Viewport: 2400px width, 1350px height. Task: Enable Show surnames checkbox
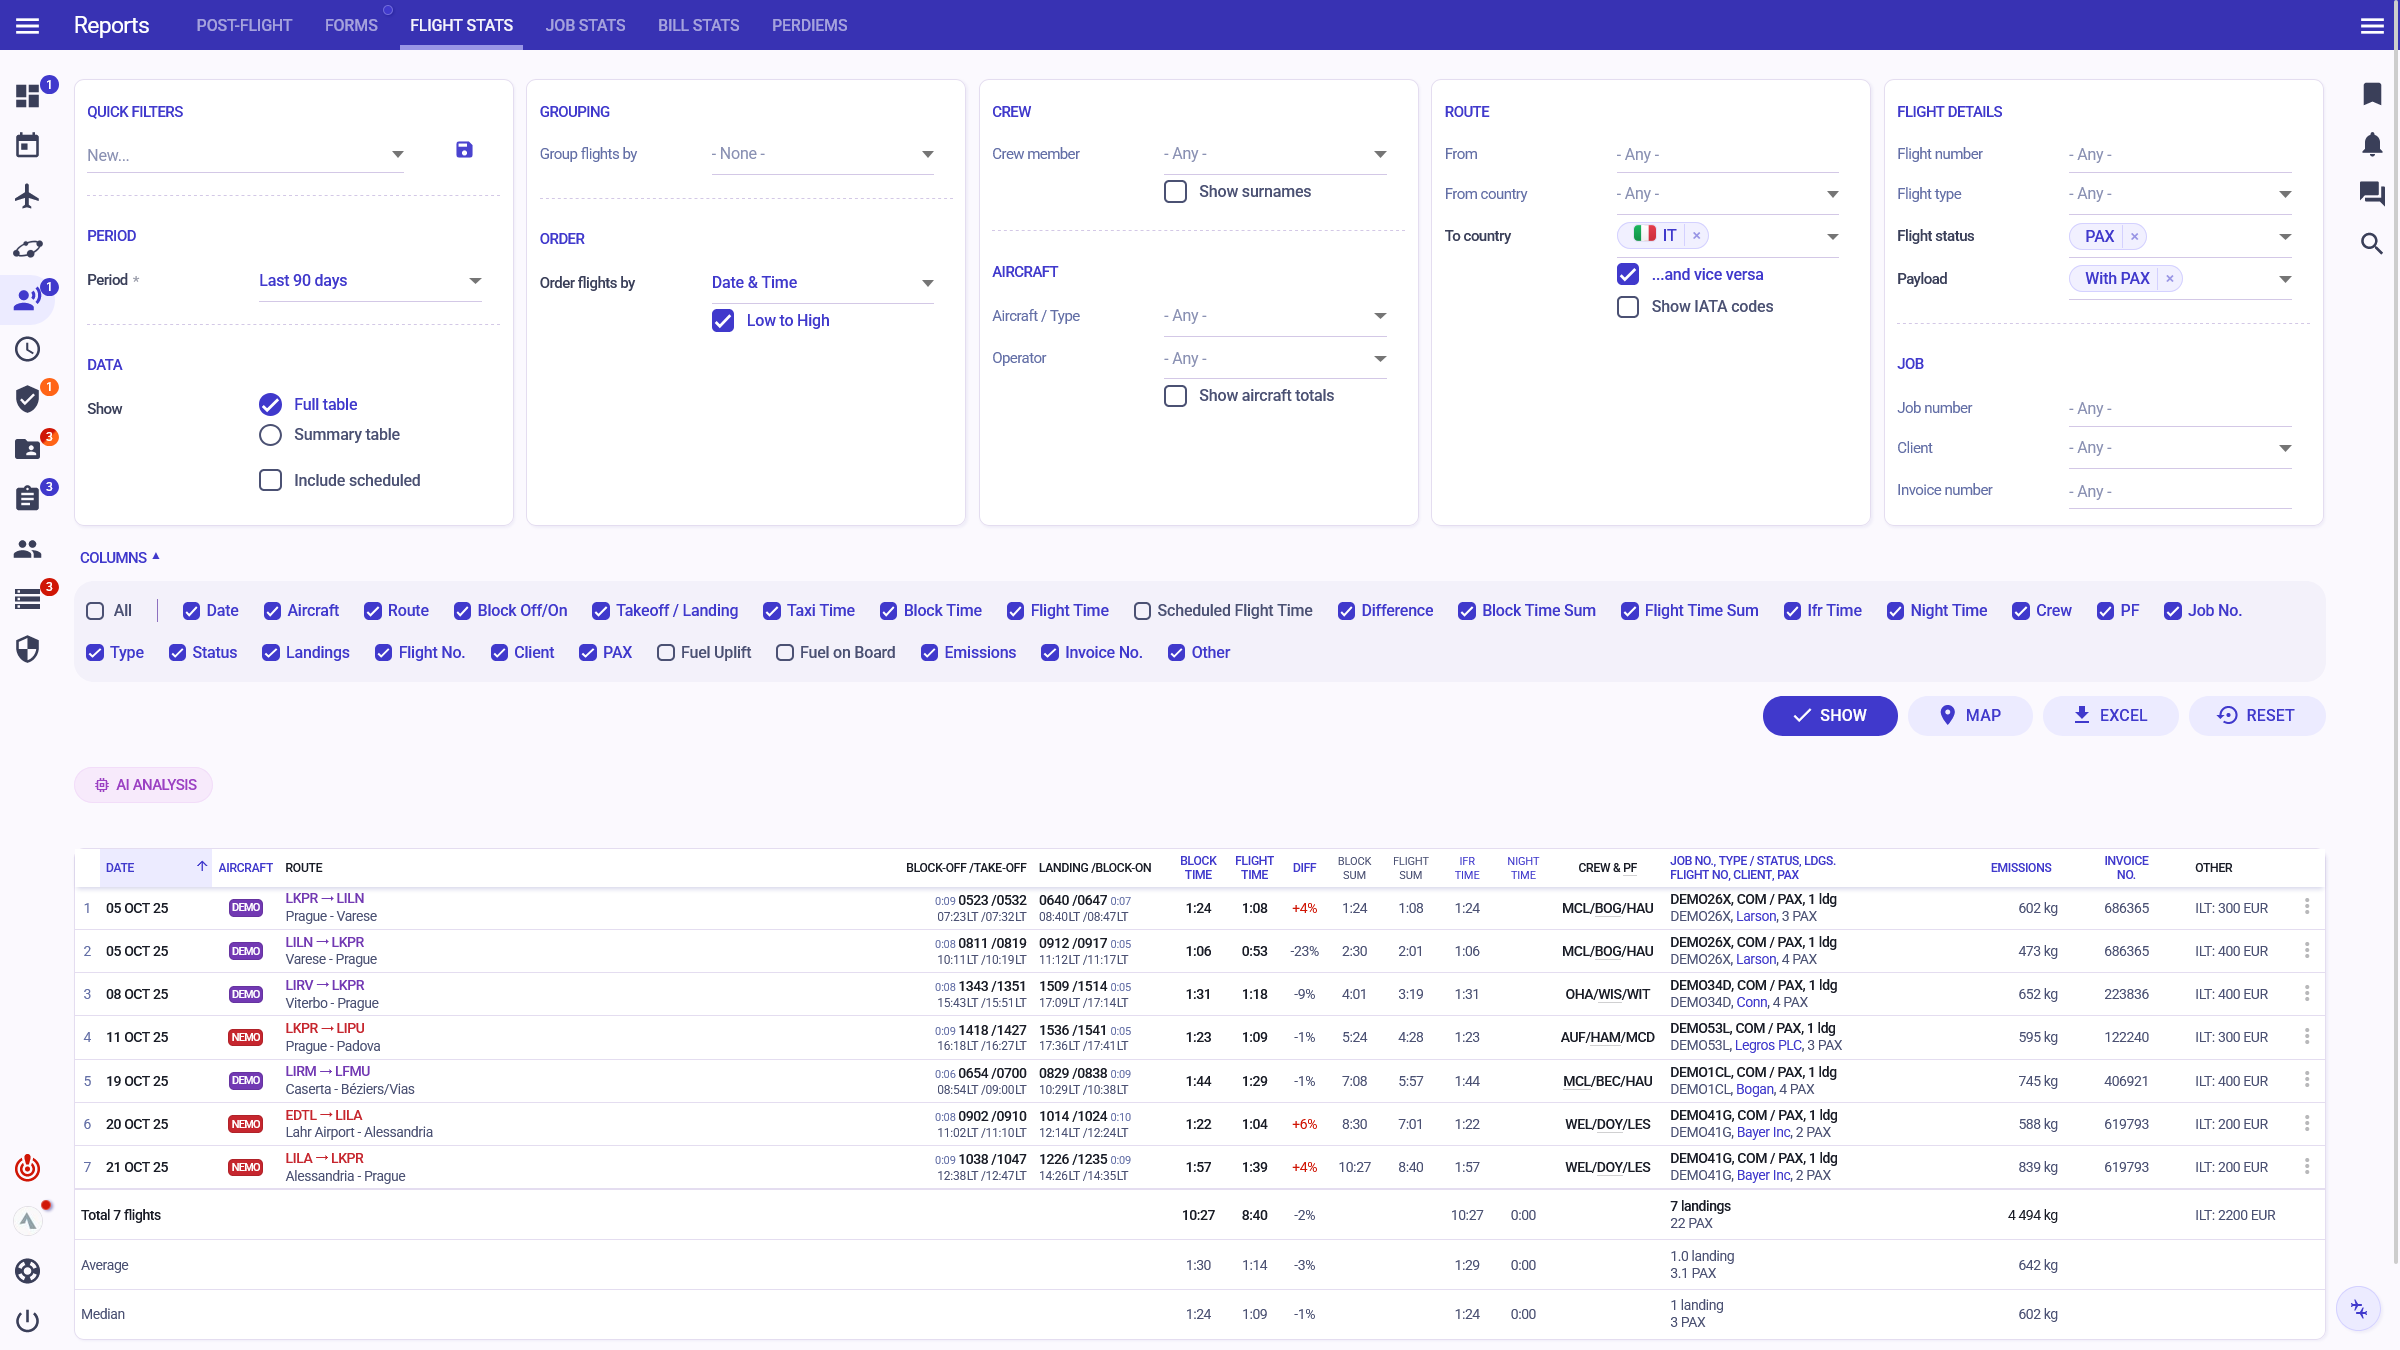tap(1176, 191)
